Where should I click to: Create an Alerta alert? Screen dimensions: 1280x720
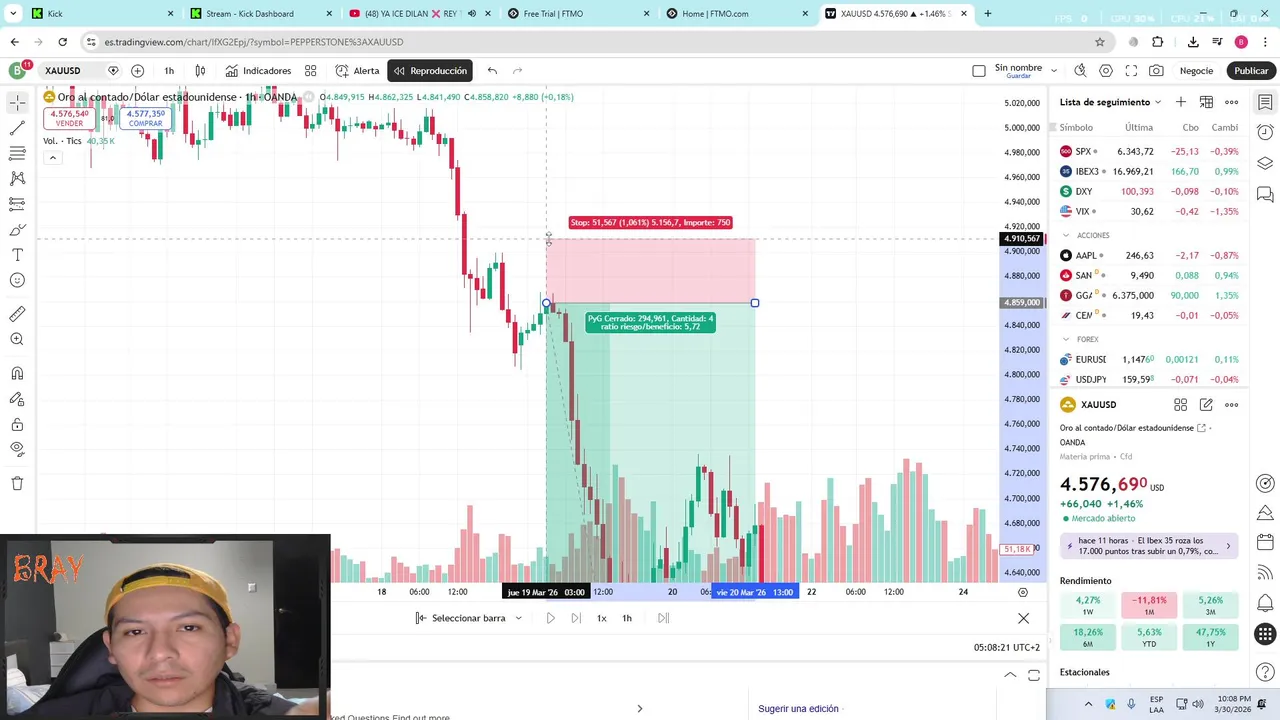(x=357, y=71)
